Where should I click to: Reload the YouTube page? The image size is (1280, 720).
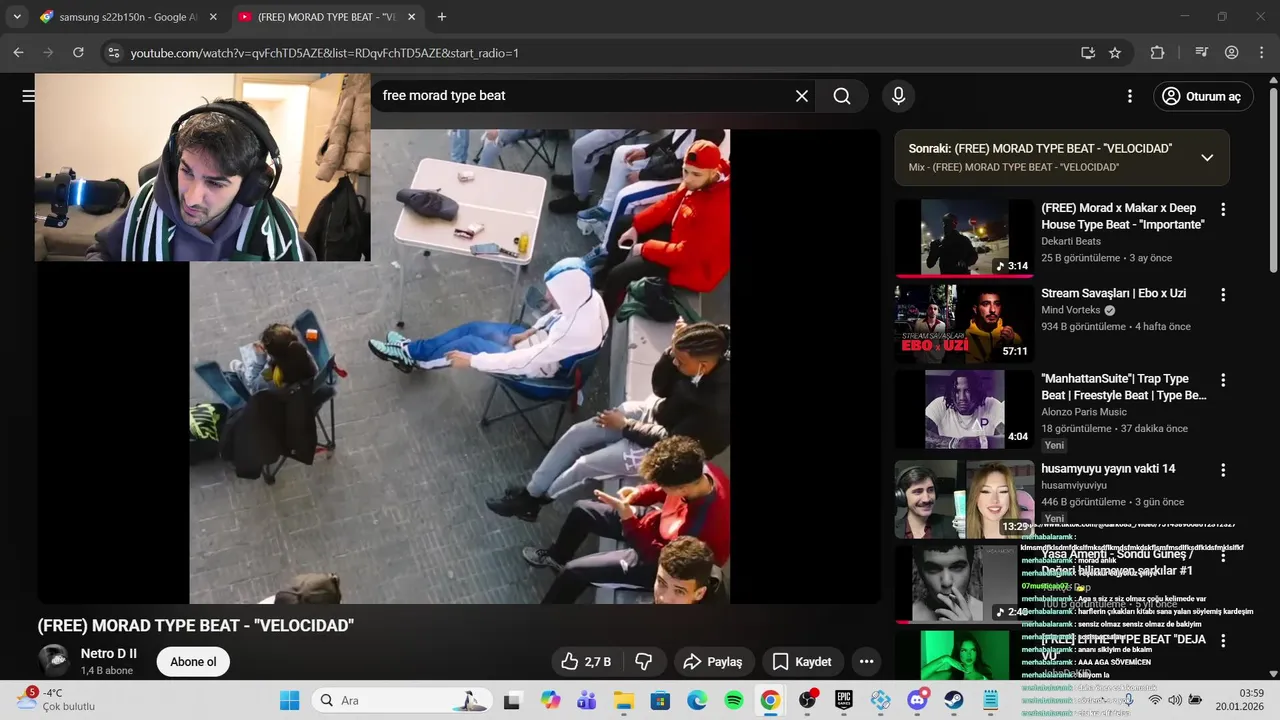78,53
